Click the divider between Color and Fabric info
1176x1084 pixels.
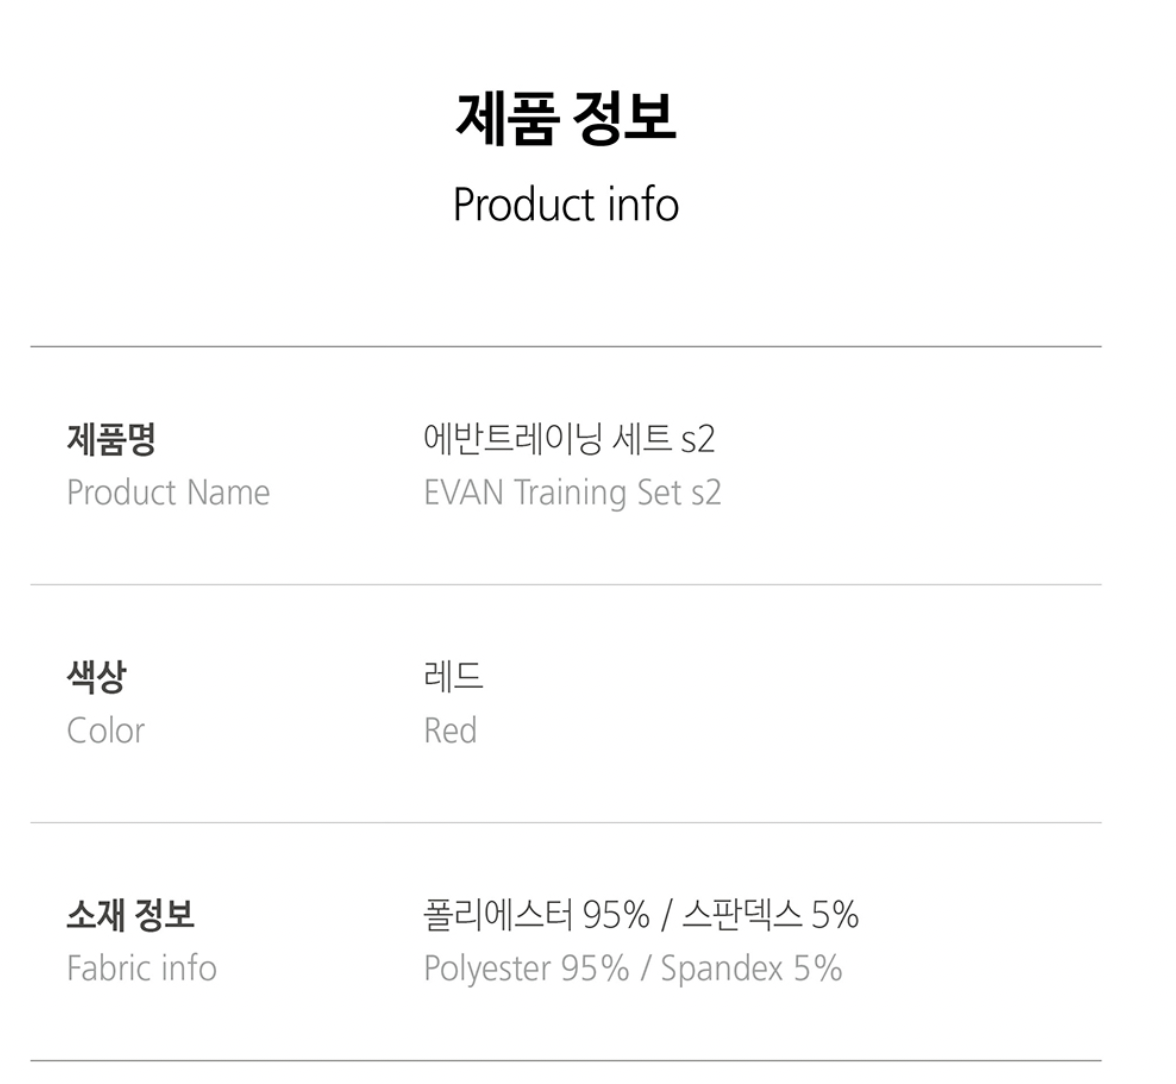(566, 823)
